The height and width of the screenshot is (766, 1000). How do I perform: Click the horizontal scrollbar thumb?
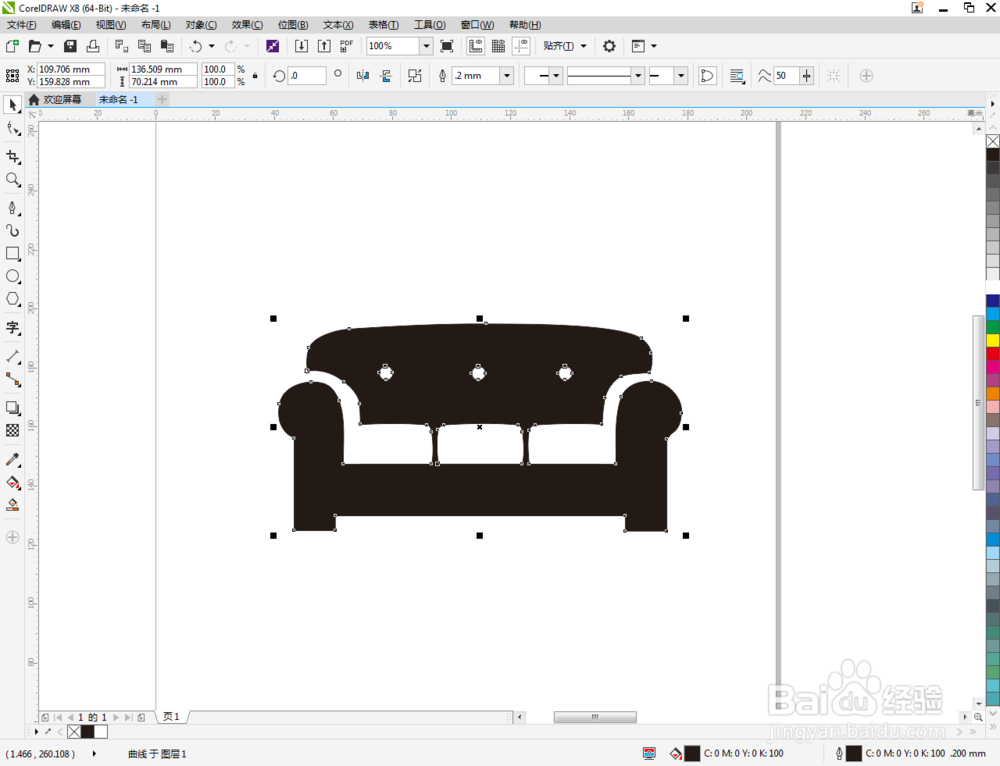pyautogui.click(x=595, y=717)
